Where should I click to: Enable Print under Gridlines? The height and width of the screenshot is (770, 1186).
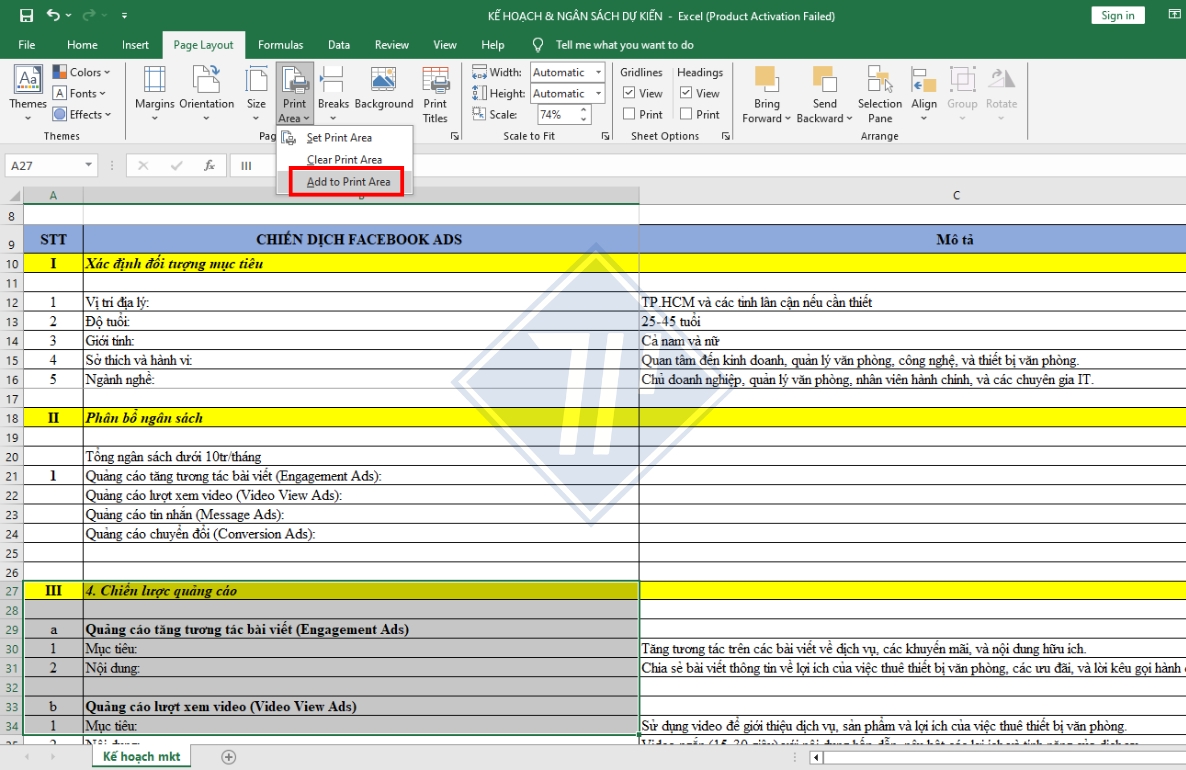(627, 113)
